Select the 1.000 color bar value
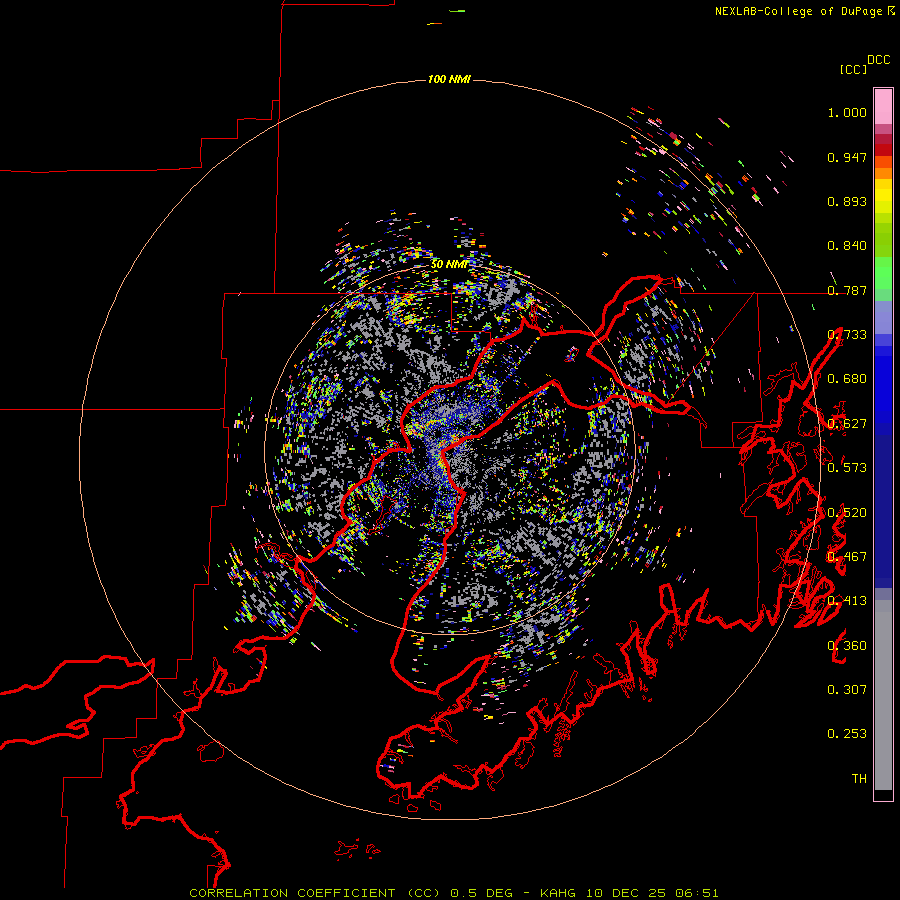 [x=847, y=112]
